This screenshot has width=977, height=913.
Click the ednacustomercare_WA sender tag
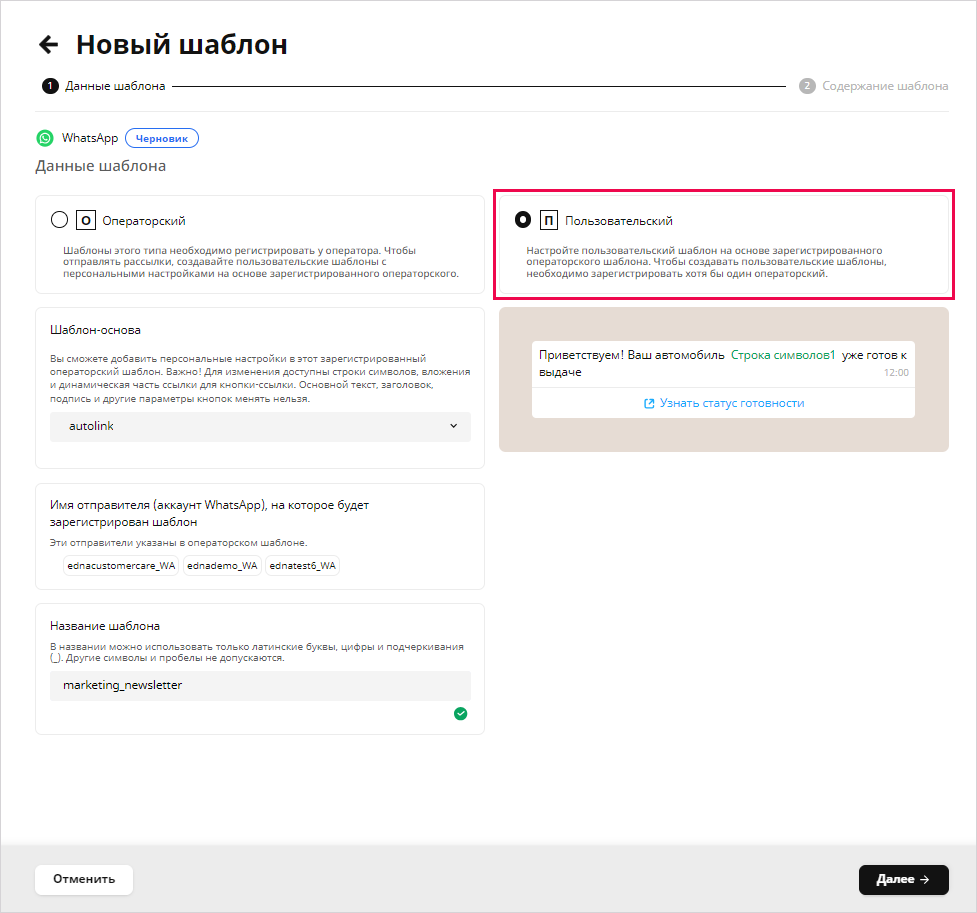pyautogui.click(x=121, y=566)
